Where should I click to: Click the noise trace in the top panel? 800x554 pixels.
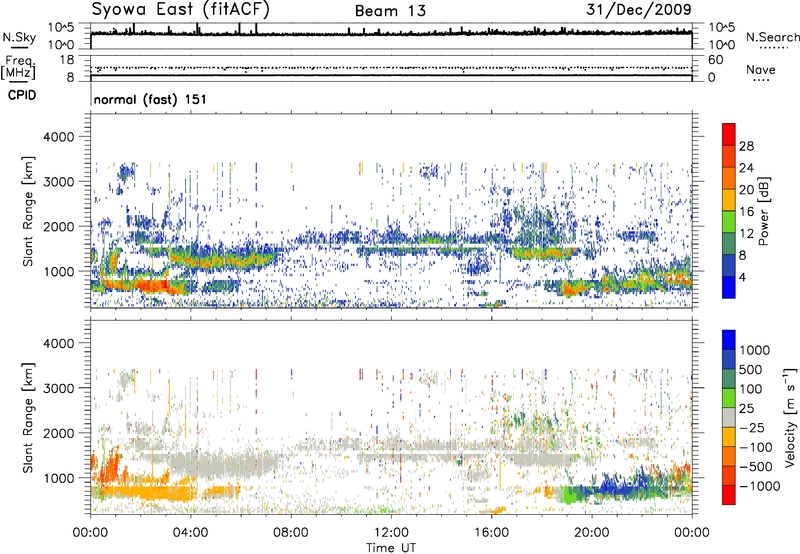tap(391, 33)
